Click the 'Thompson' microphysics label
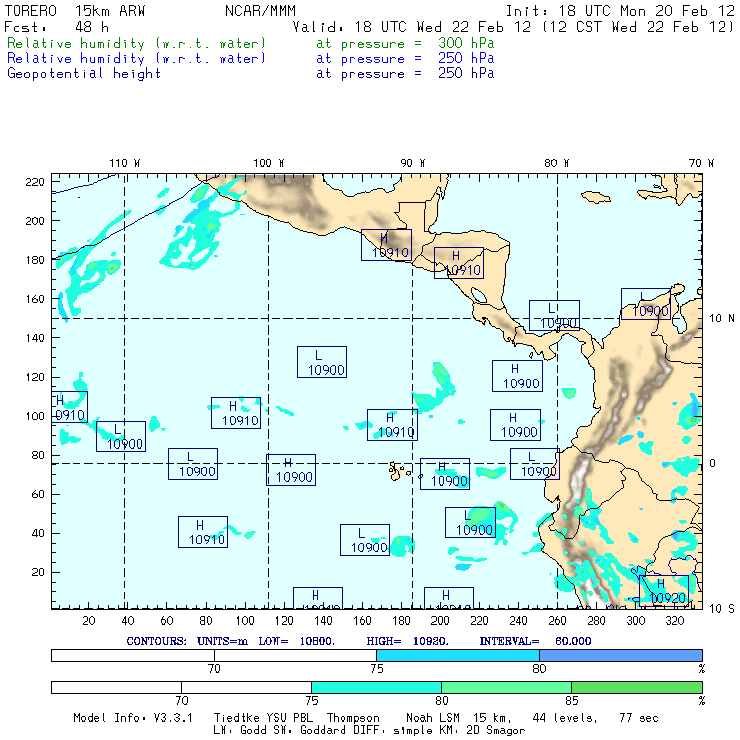The width and height of the screenshot is (740, 740). [x=353, y=718]
